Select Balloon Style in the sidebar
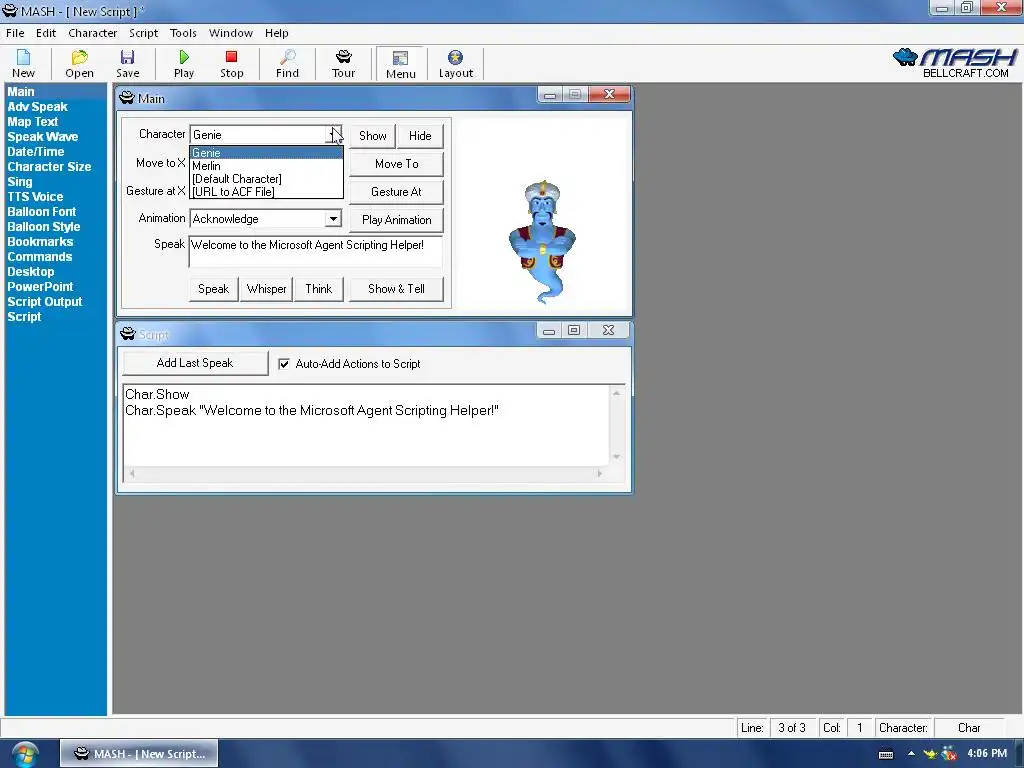This screenshot has width=1024, height=768. (44, 227)
